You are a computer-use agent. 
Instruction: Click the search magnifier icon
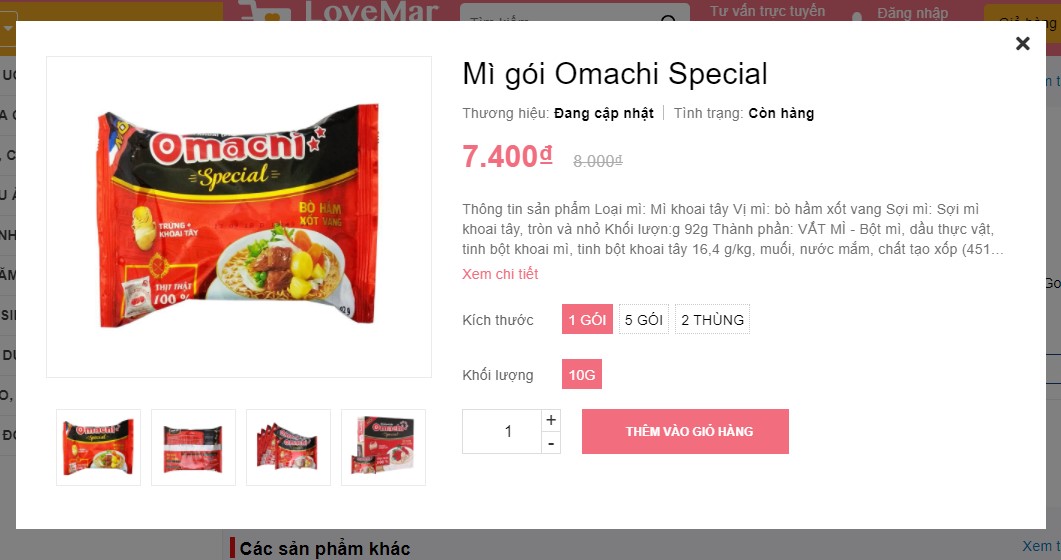(x=668, y=17)
